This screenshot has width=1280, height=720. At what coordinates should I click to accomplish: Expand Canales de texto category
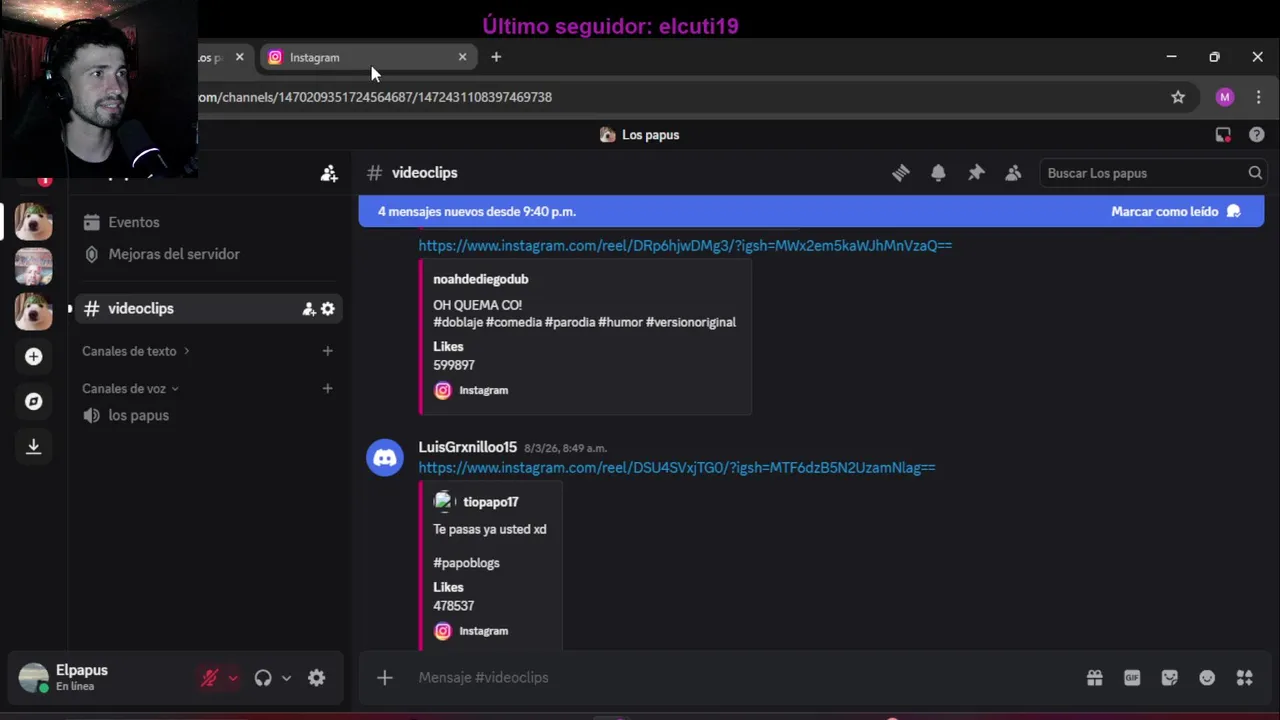[135, 351]
